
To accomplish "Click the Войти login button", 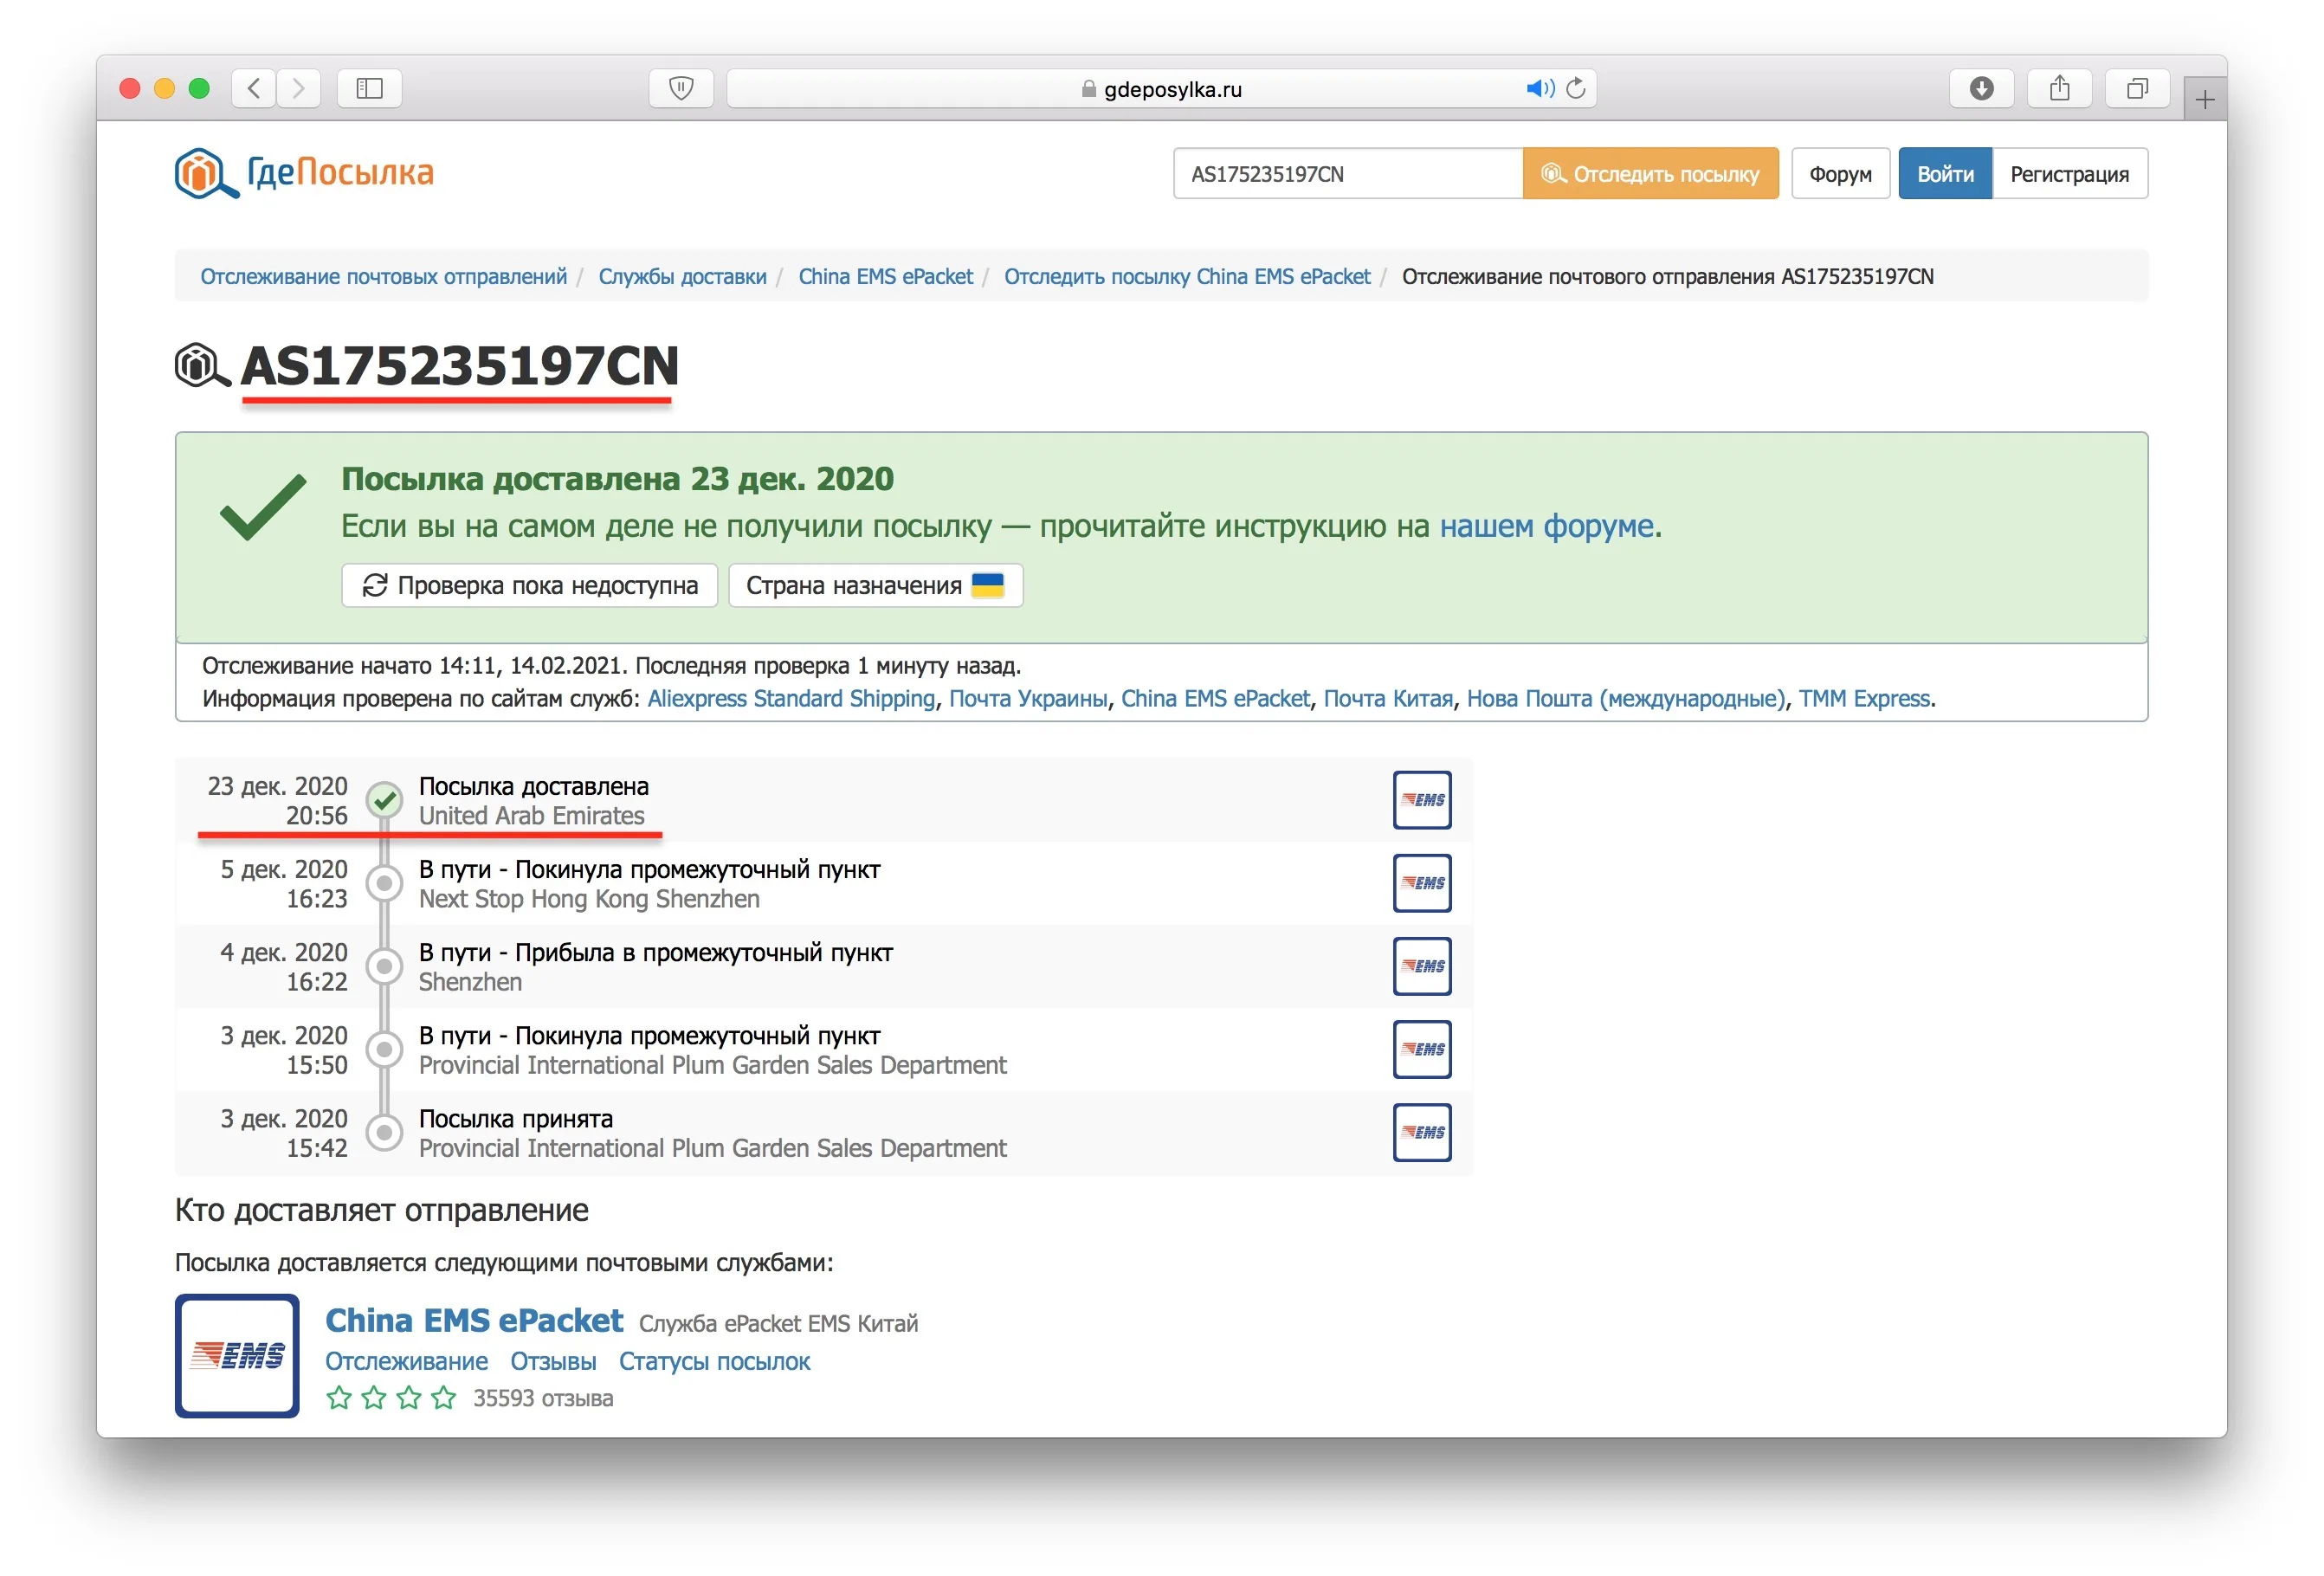I will (x=1944, y=174).
